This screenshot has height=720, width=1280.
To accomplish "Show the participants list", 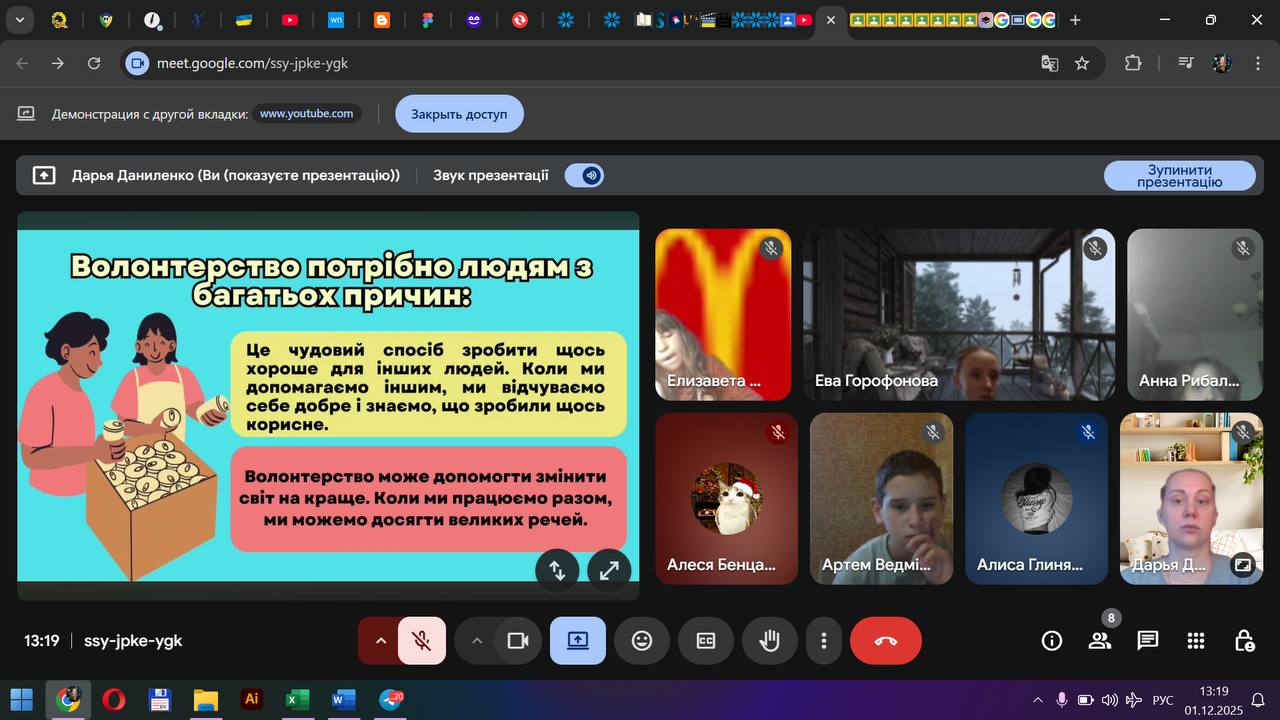I will click(1100, 641).
